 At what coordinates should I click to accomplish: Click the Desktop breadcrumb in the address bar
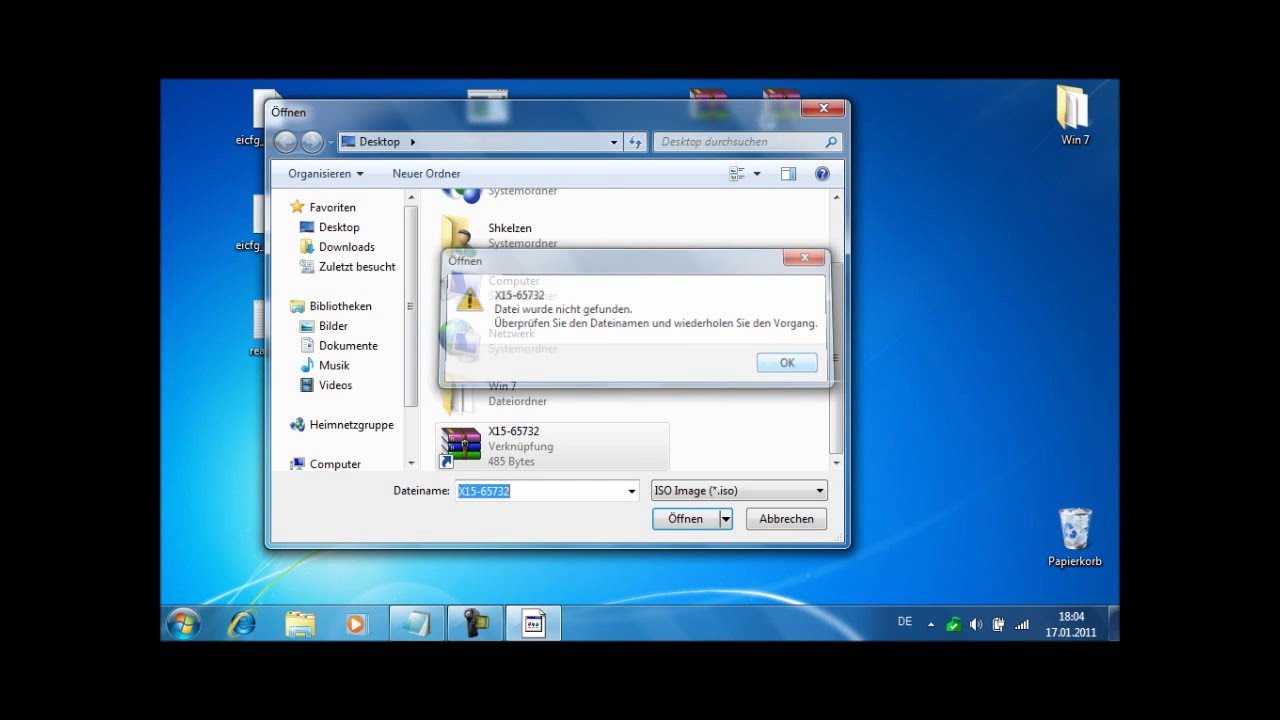click(379, 142)
